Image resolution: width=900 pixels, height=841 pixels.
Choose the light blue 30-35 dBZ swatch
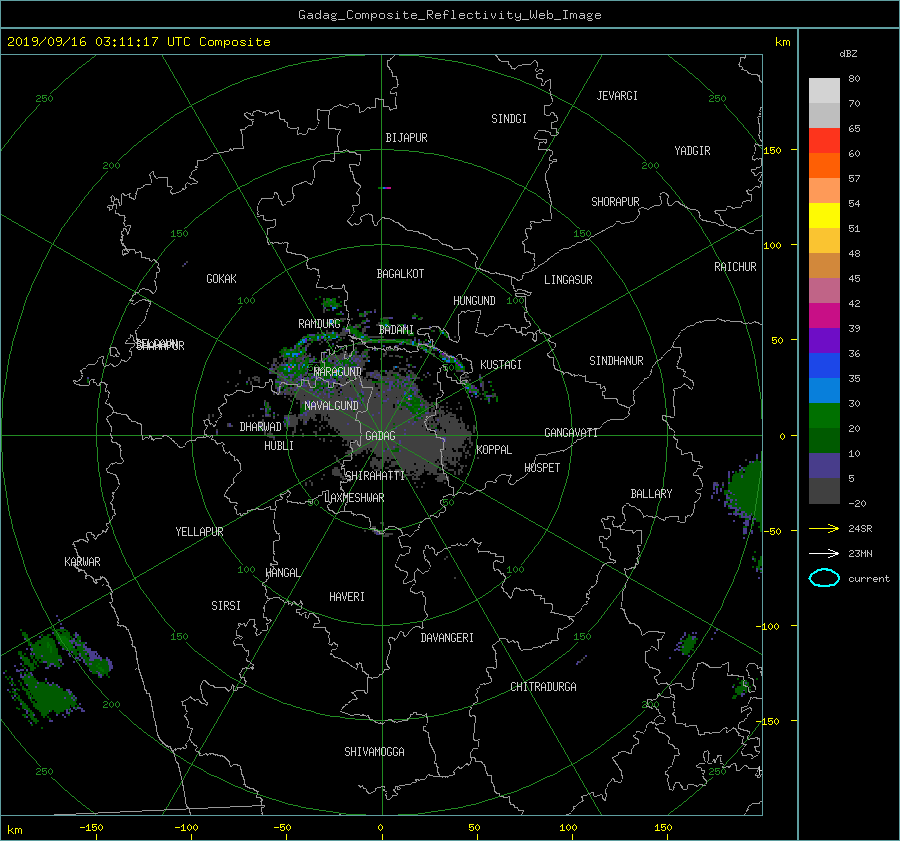(824, 391)
